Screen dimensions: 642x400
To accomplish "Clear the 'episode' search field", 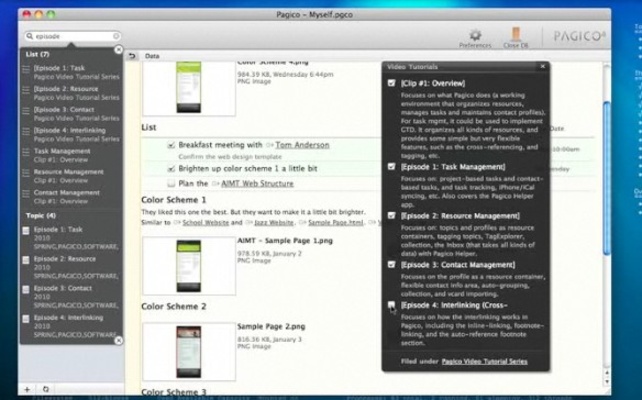I will (116, 36).
